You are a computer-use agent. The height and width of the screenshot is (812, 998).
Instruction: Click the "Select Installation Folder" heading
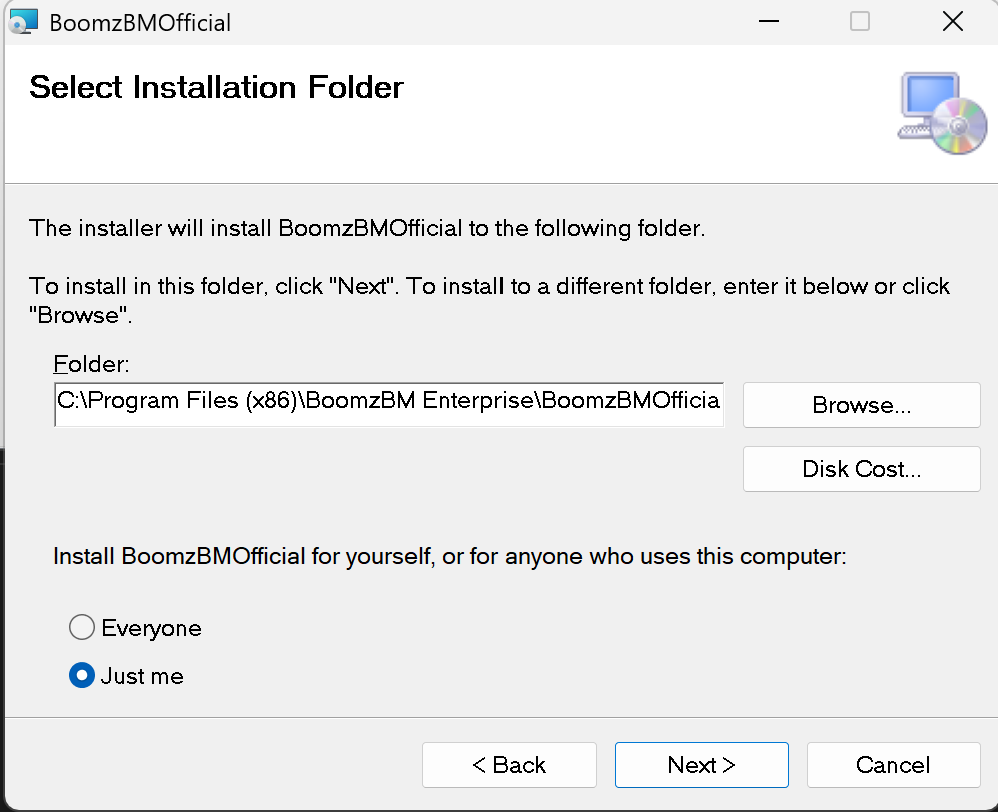(x=216, y=88)
